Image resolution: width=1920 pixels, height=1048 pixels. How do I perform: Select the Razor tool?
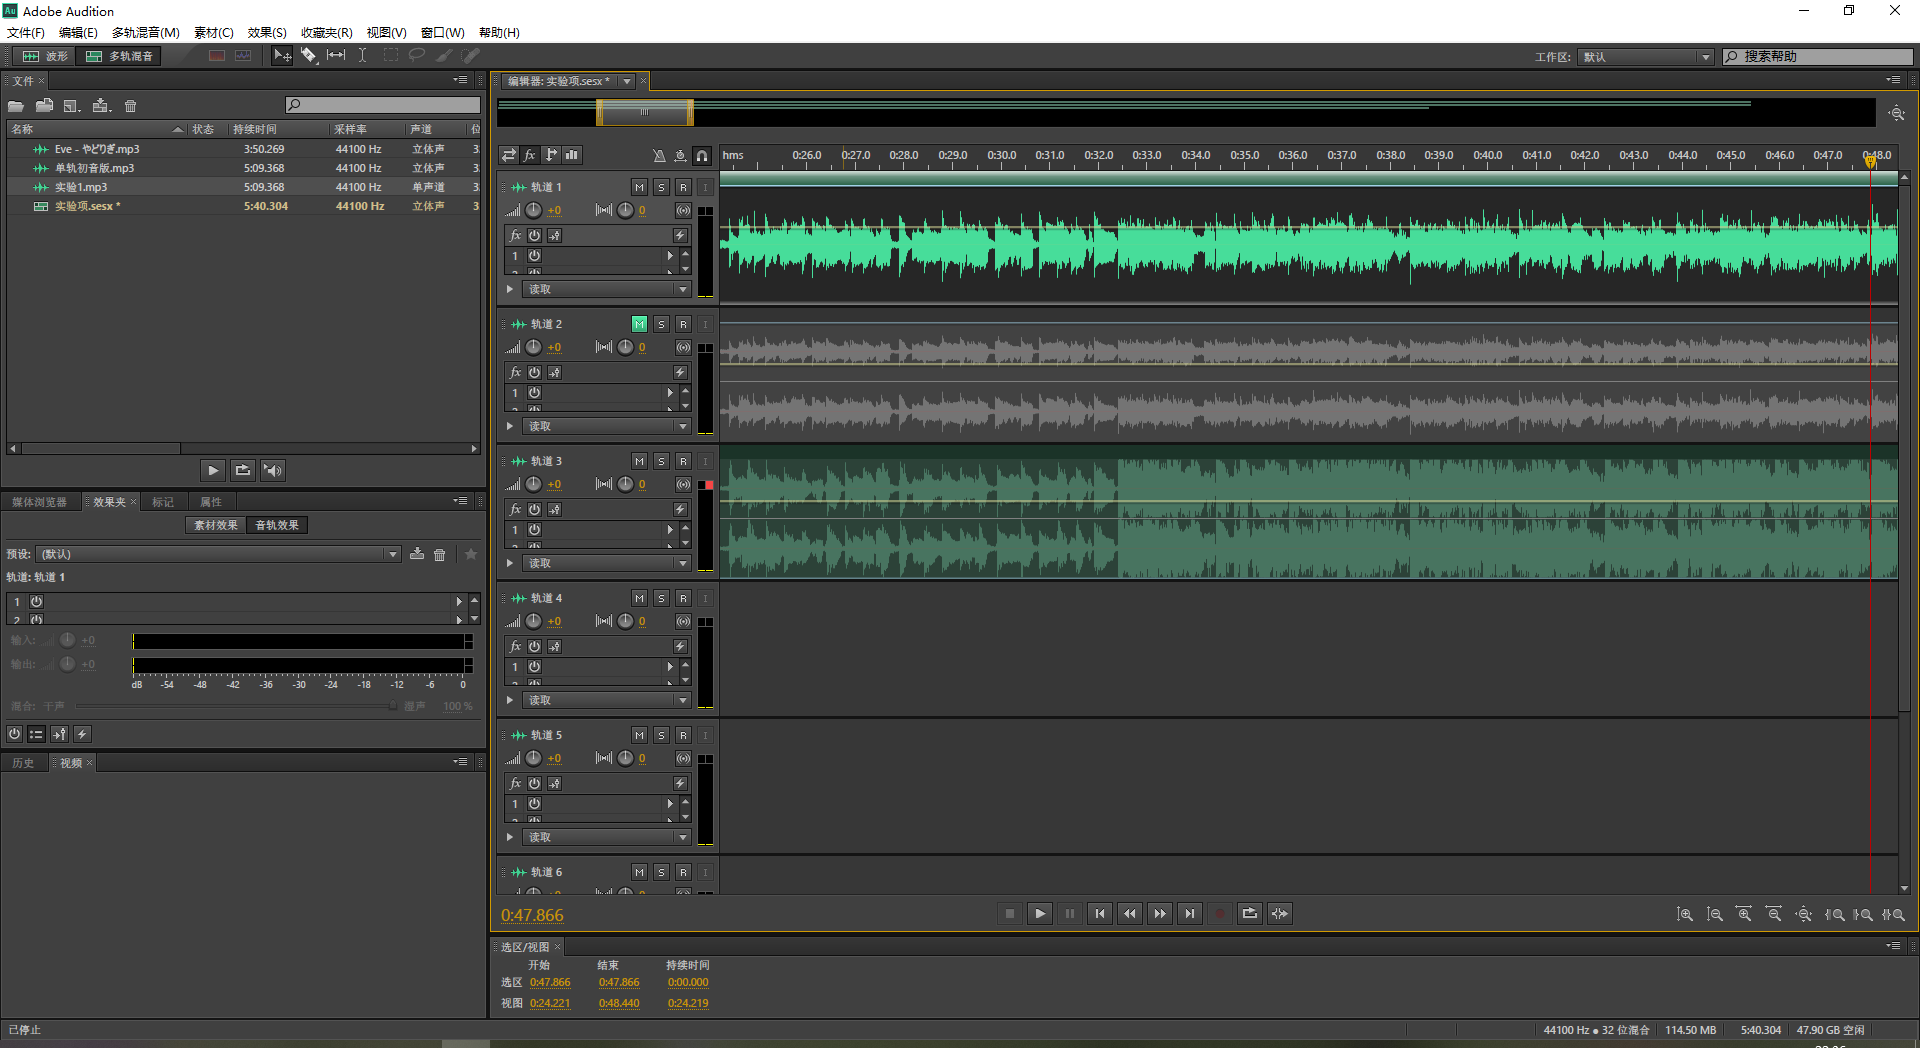(309, 56)
